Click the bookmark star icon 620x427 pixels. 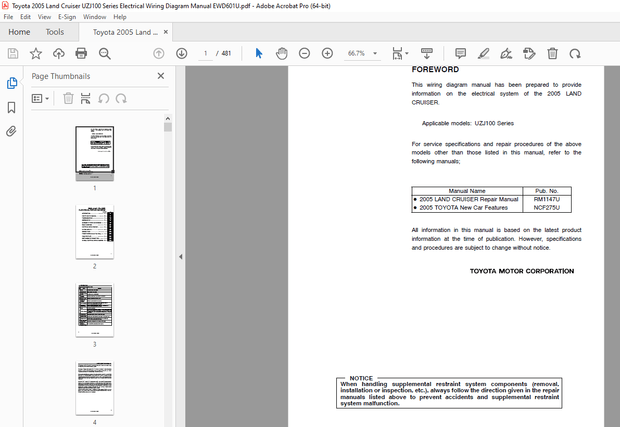pyautogui.click(x=36, y=53)
